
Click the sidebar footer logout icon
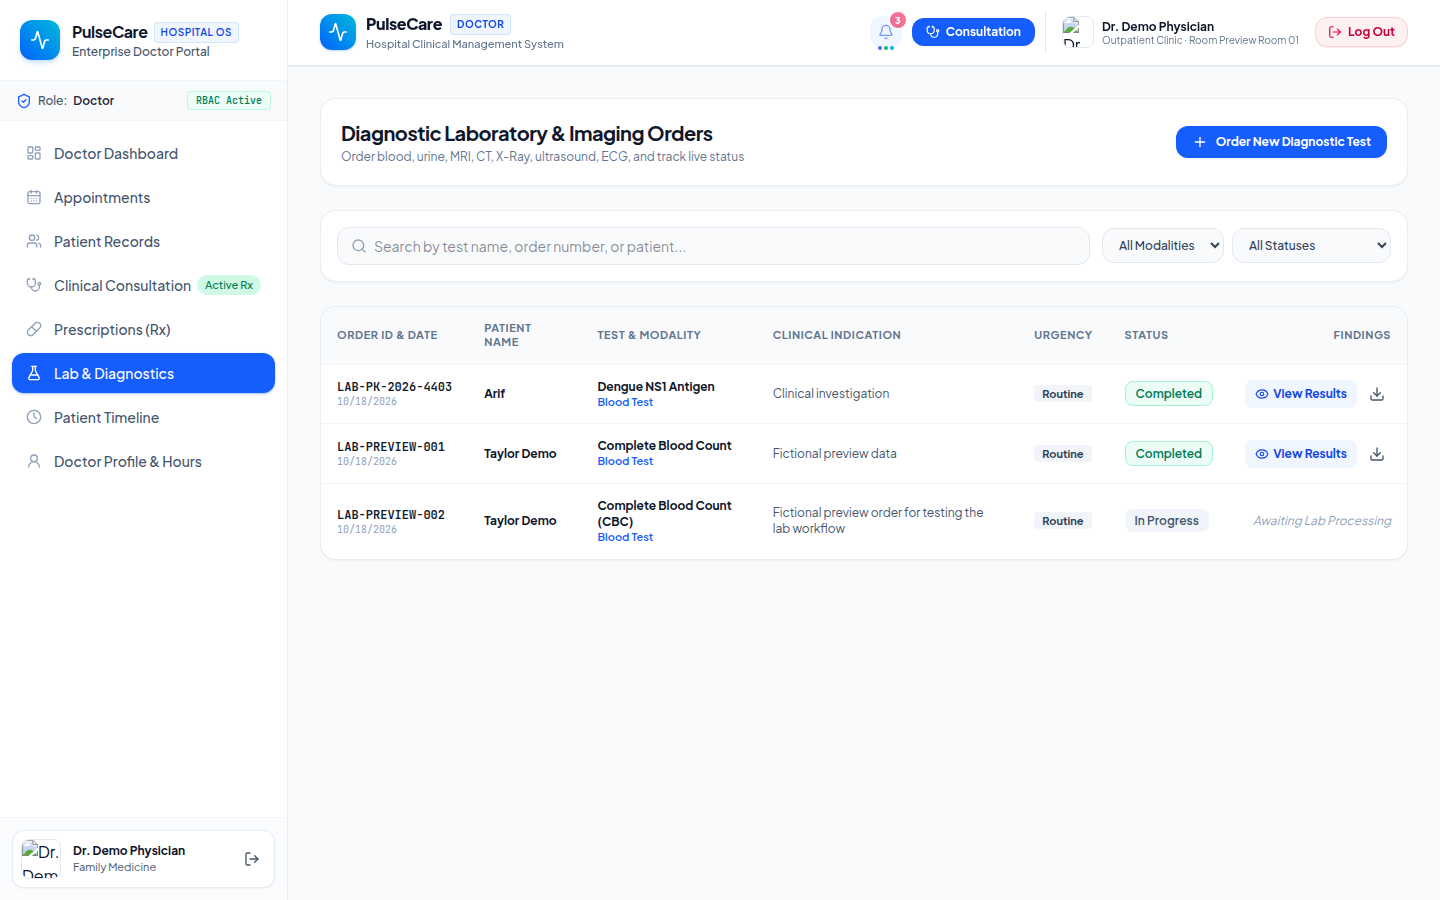pyautogui.click(x=252, y=859)
